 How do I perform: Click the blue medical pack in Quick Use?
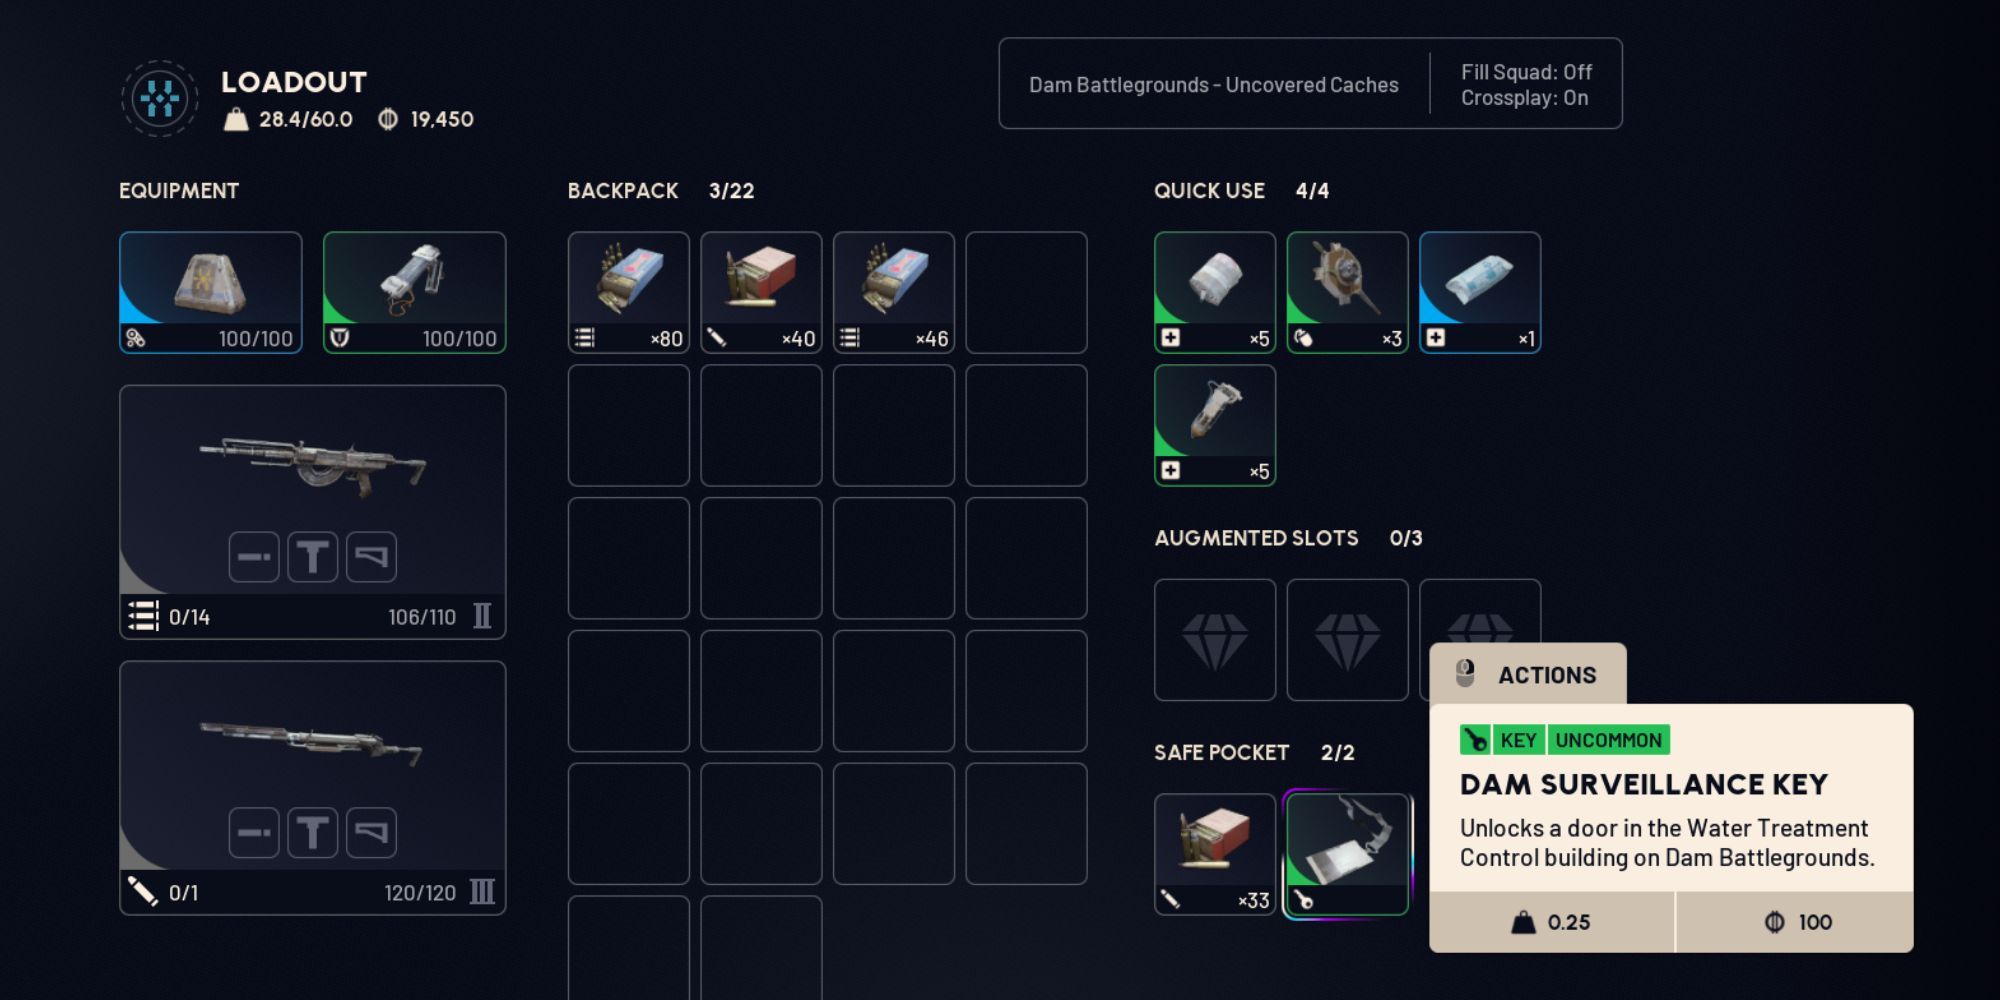click(x=1480, y=292)
